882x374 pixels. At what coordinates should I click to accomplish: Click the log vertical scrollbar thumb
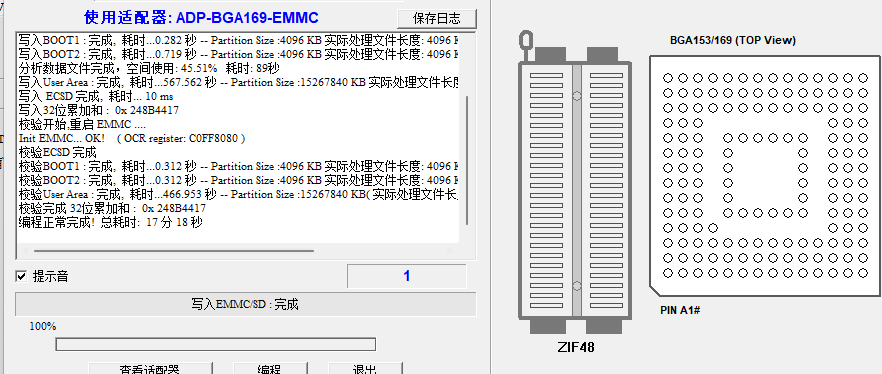point(467,160)
